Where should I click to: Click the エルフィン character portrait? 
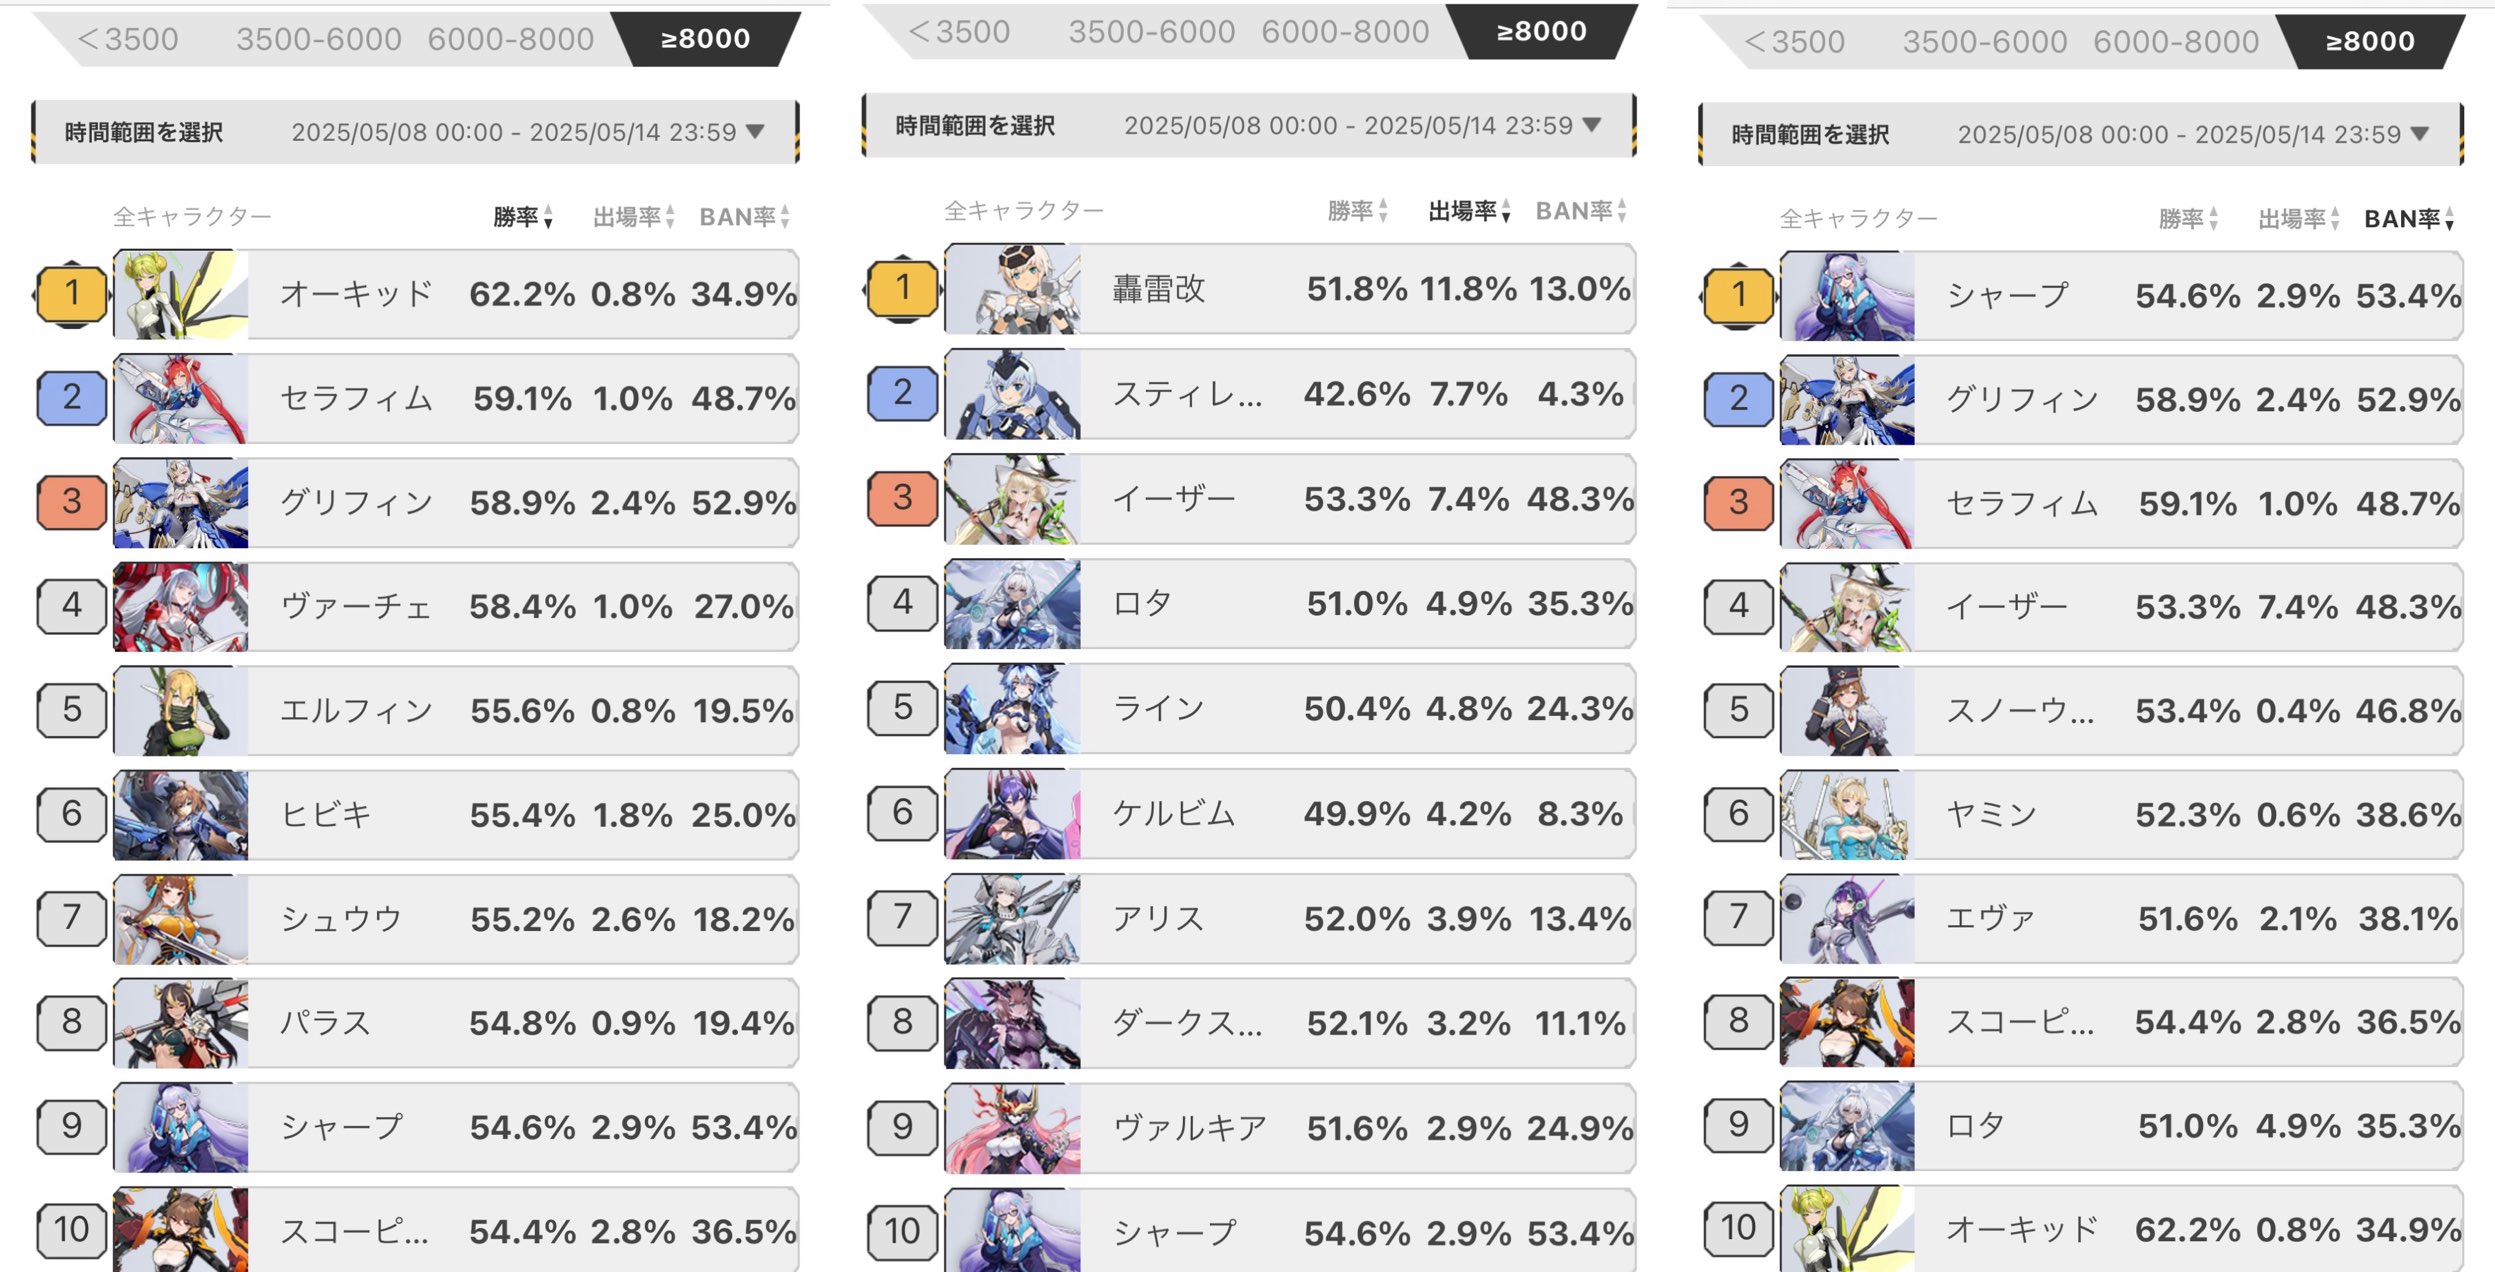coord(181,711)
